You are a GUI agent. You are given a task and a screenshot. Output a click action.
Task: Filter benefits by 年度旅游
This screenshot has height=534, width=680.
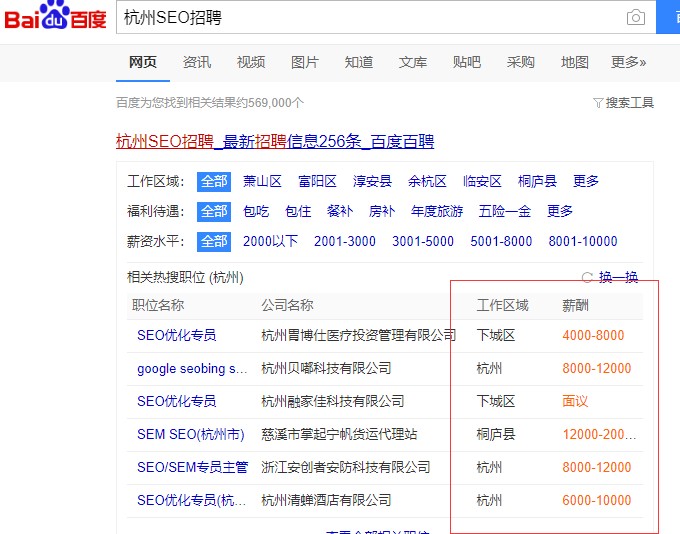437,212
